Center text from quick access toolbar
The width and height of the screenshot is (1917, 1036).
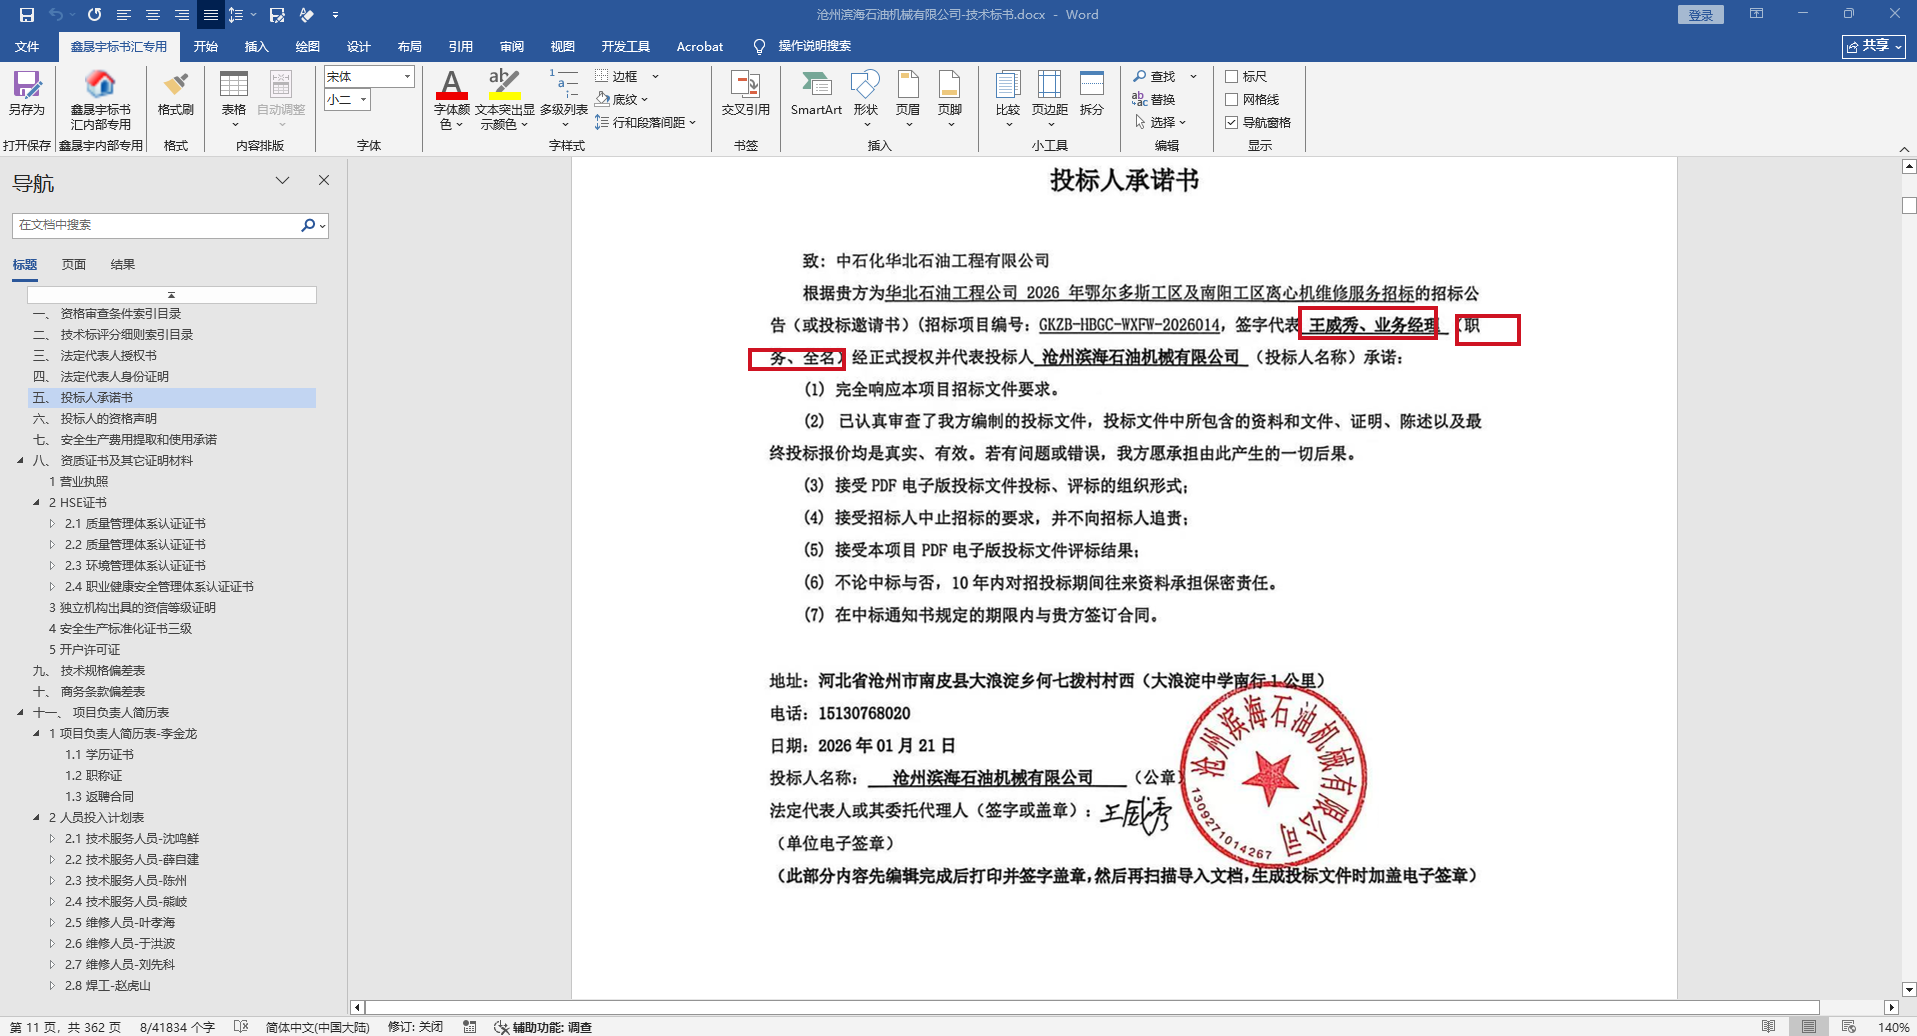(x=153, y=15)
